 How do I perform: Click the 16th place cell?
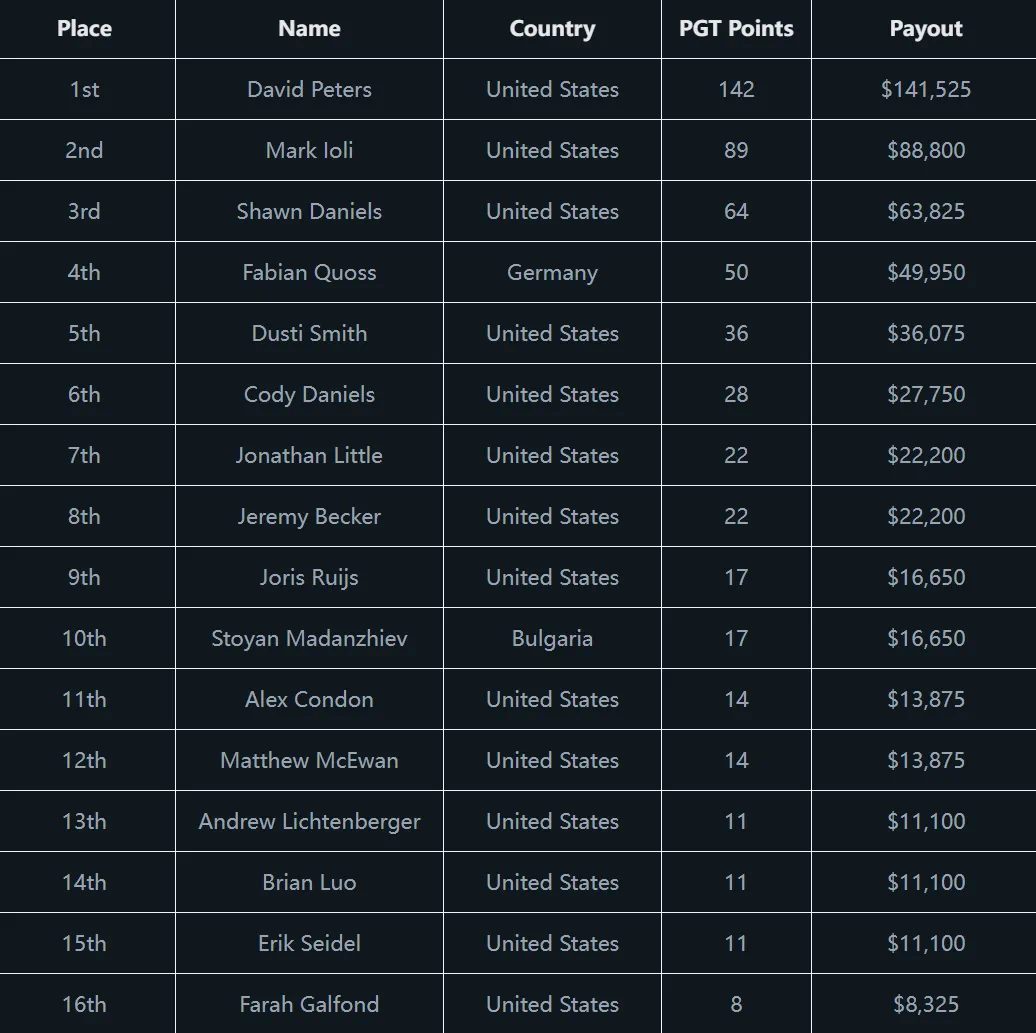pyautogui.click(x=84, y=1004)
